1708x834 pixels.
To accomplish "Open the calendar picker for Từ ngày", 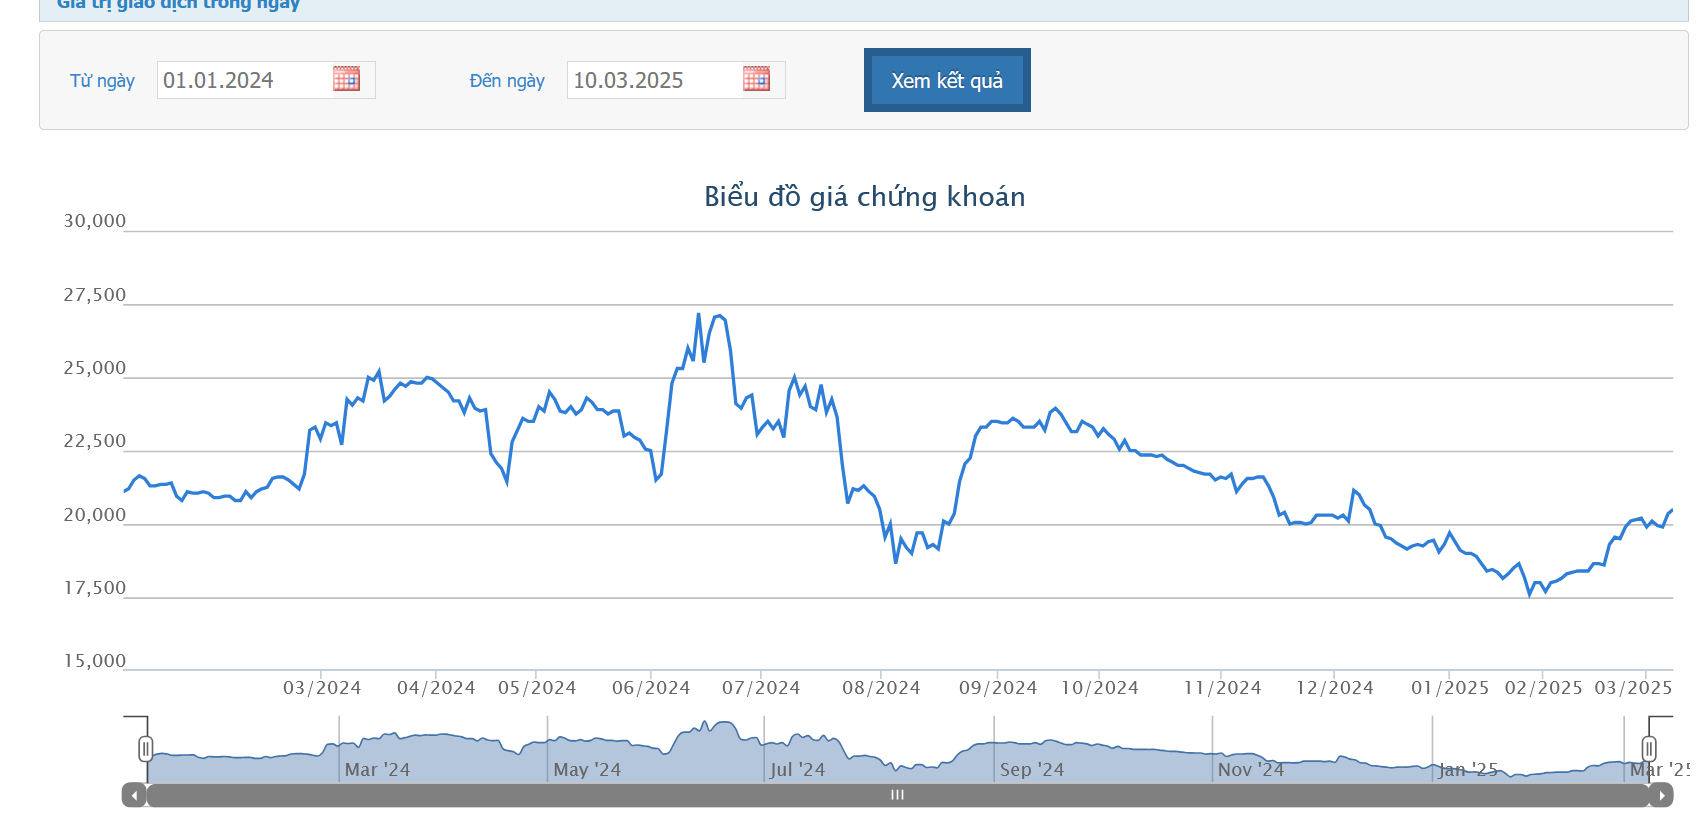I will click(x=346, y=79).
